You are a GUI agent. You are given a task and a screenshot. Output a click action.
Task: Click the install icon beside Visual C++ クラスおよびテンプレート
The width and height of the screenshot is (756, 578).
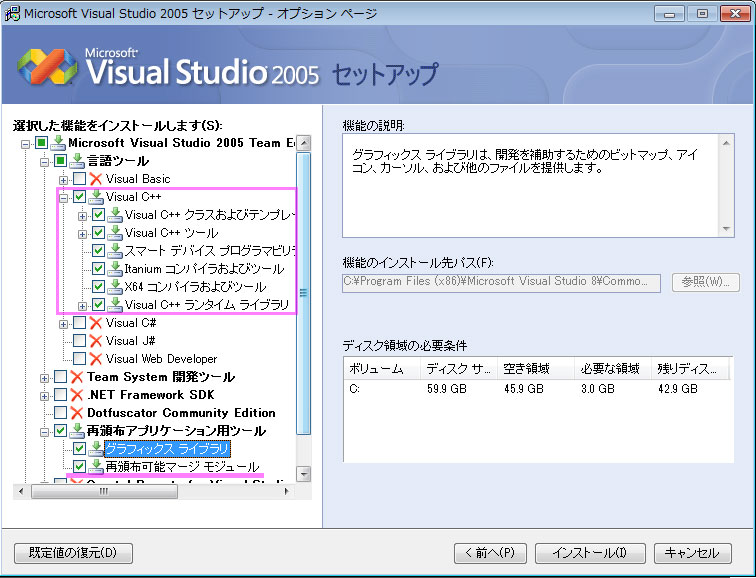coord(115,215)
